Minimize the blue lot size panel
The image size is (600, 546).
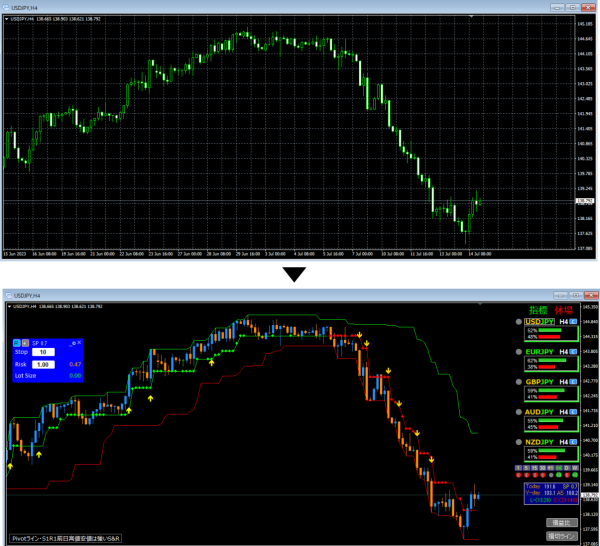click(73, 342)
